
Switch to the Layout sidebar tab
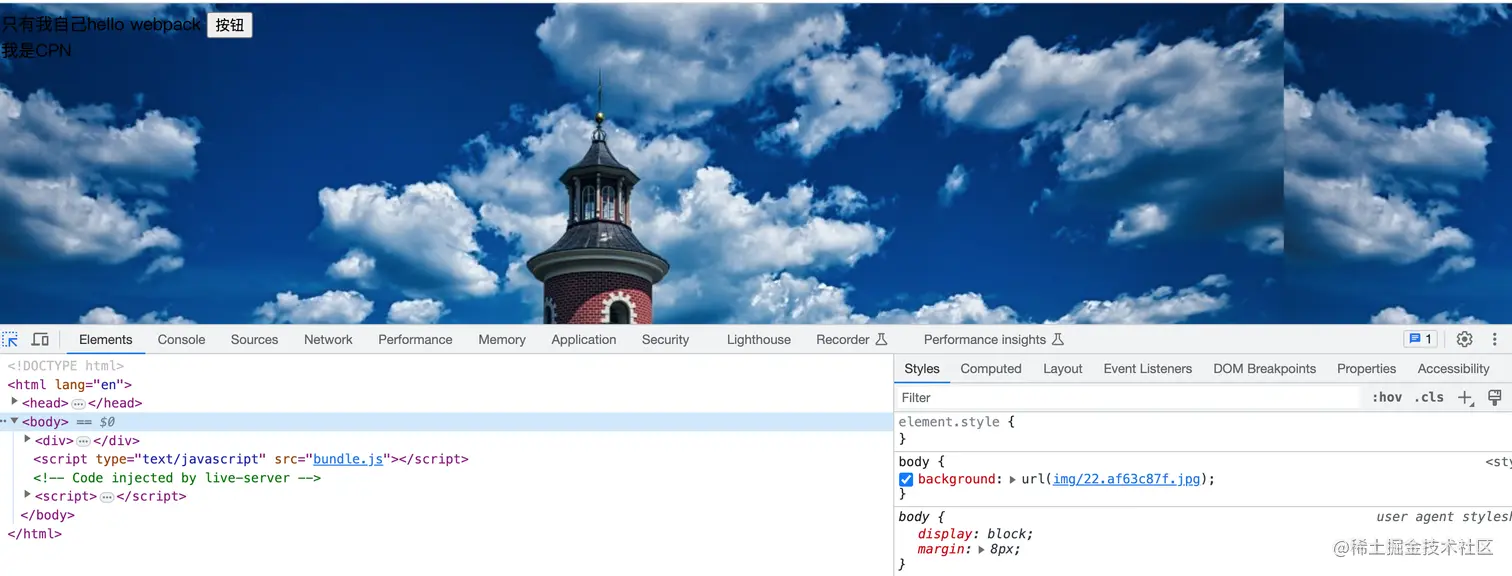[1063, 369]
